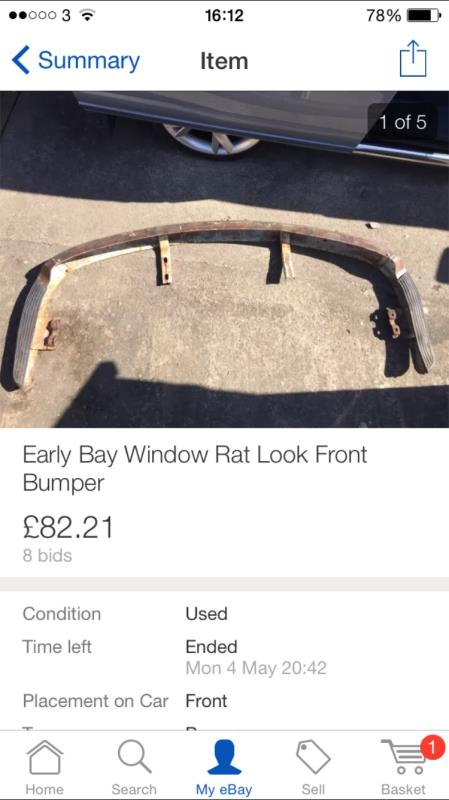449x800 pixels.
Task: Tap the £82.21 price
Action: tap(68, 528)
